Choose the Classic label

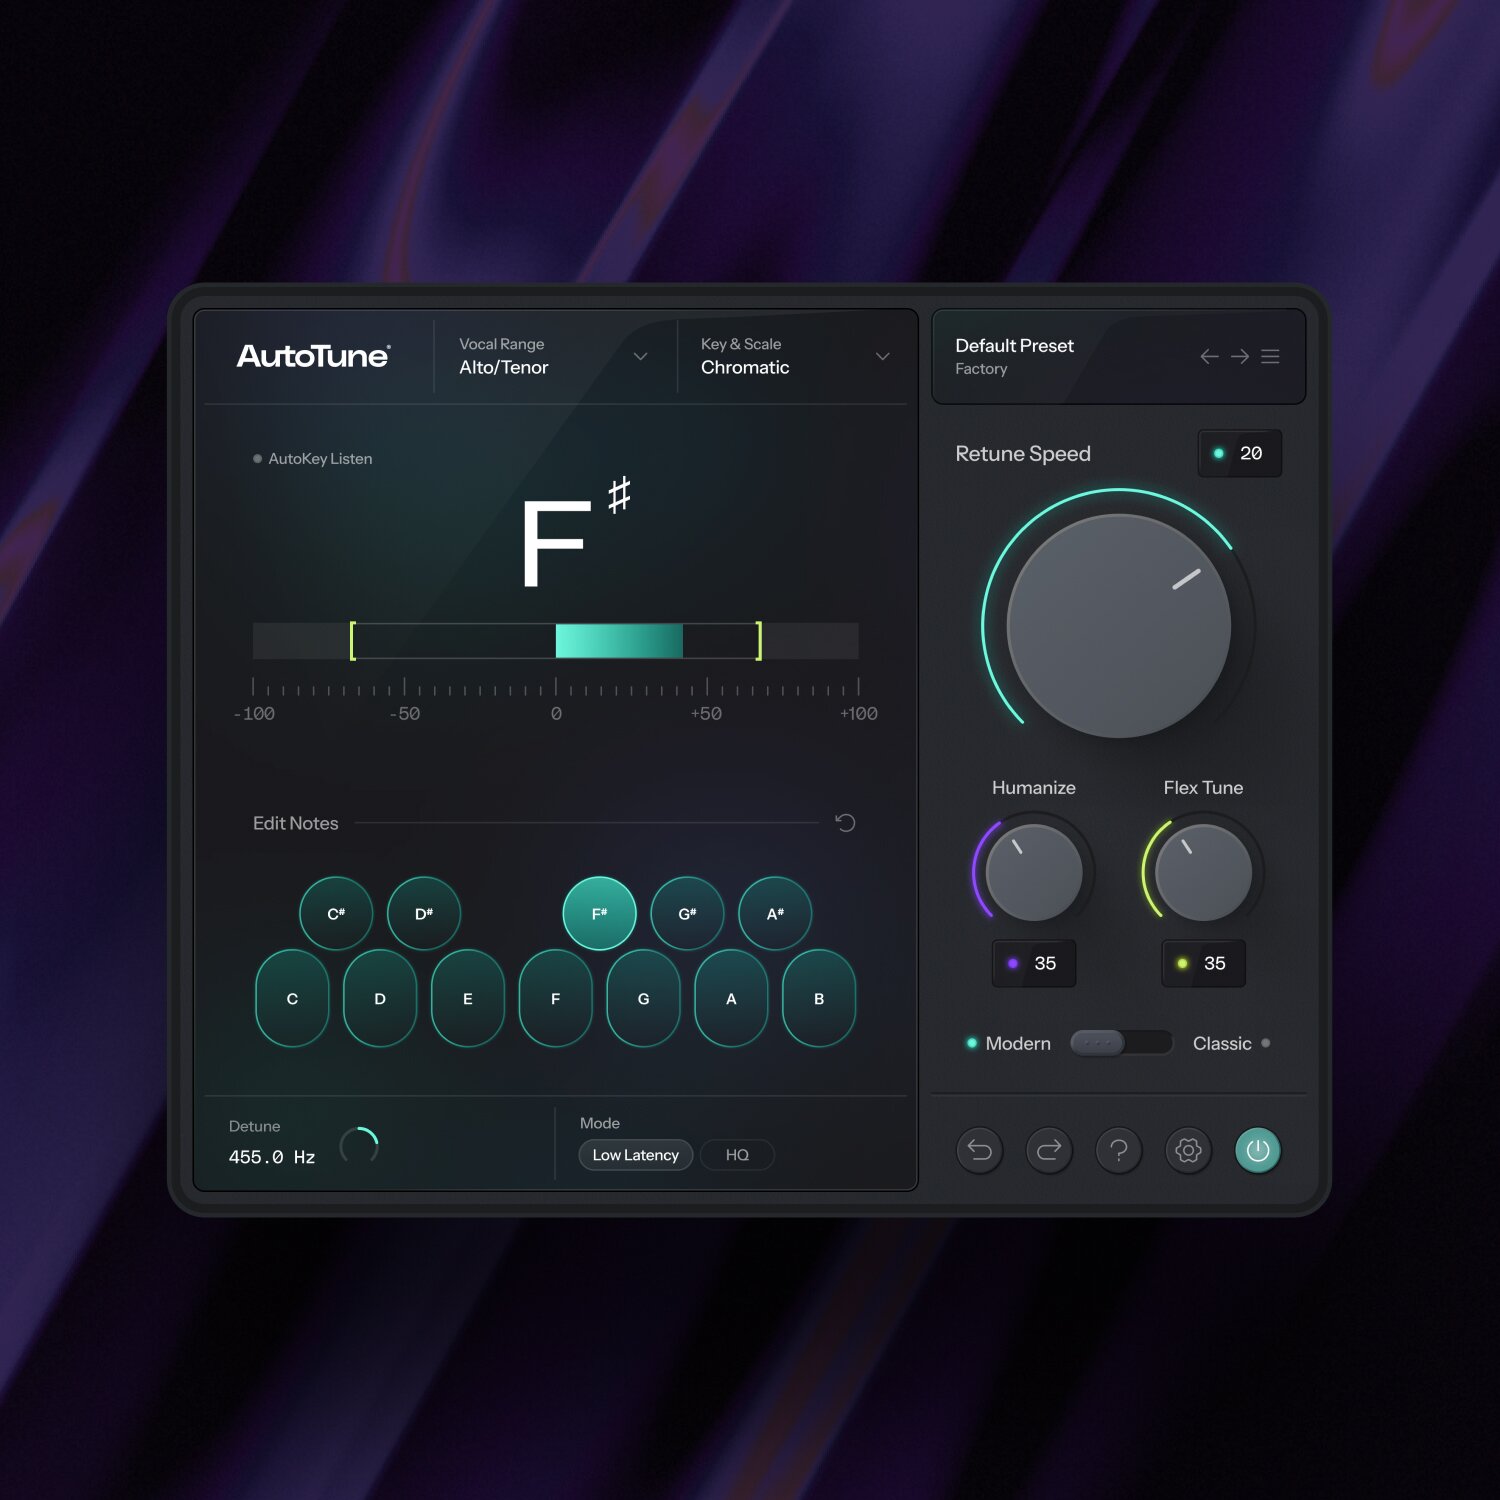pyautogui.click(x=1222, y=1043)
